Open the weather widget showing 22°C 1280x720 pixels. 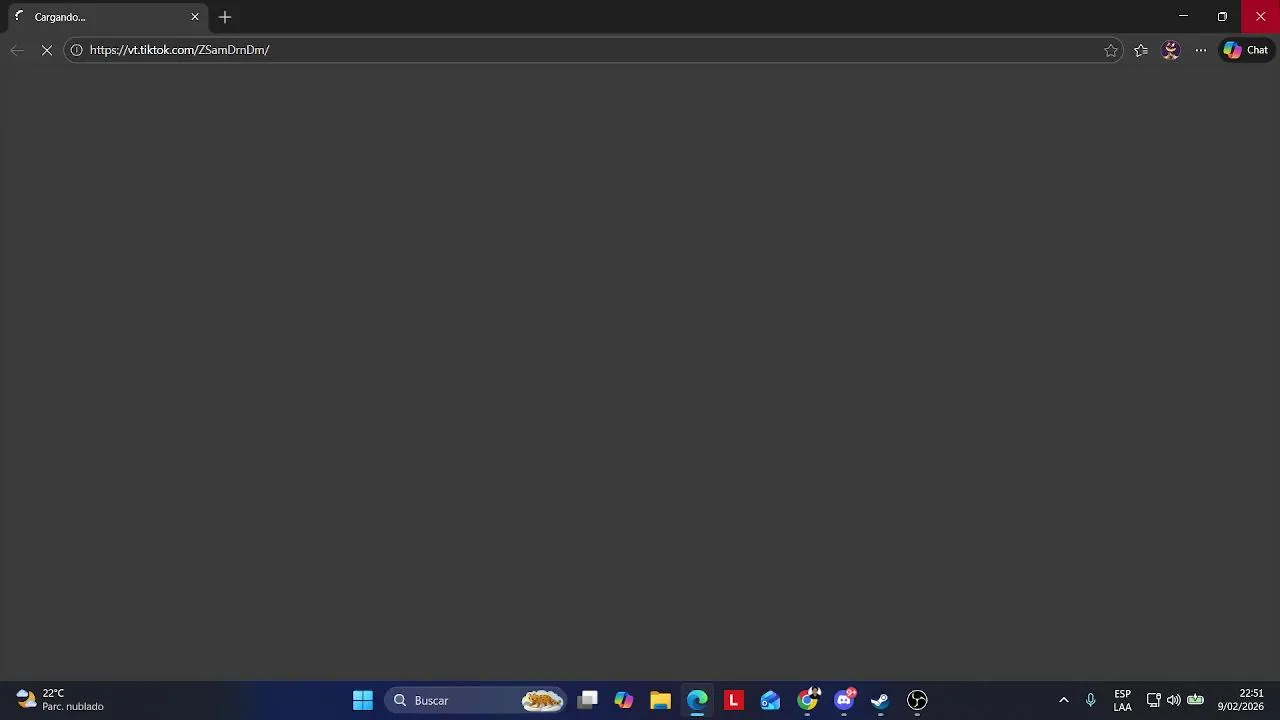[60, 700]
